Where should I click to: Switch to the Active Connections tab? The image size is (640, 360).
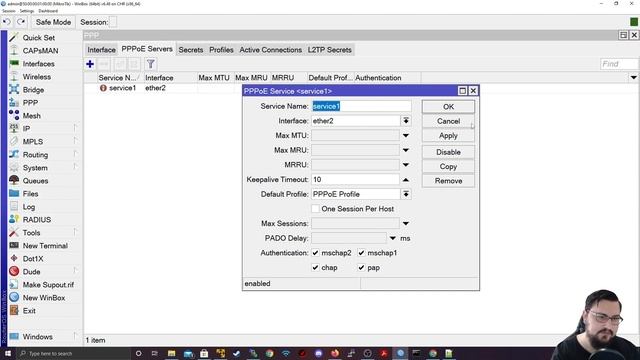271,50
